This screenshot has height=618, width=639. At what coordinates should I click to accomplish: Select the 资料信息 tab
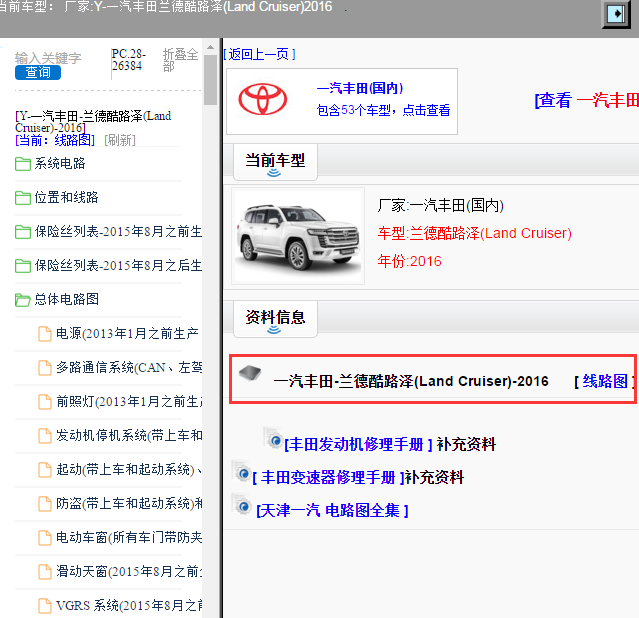tap(275, 319)
